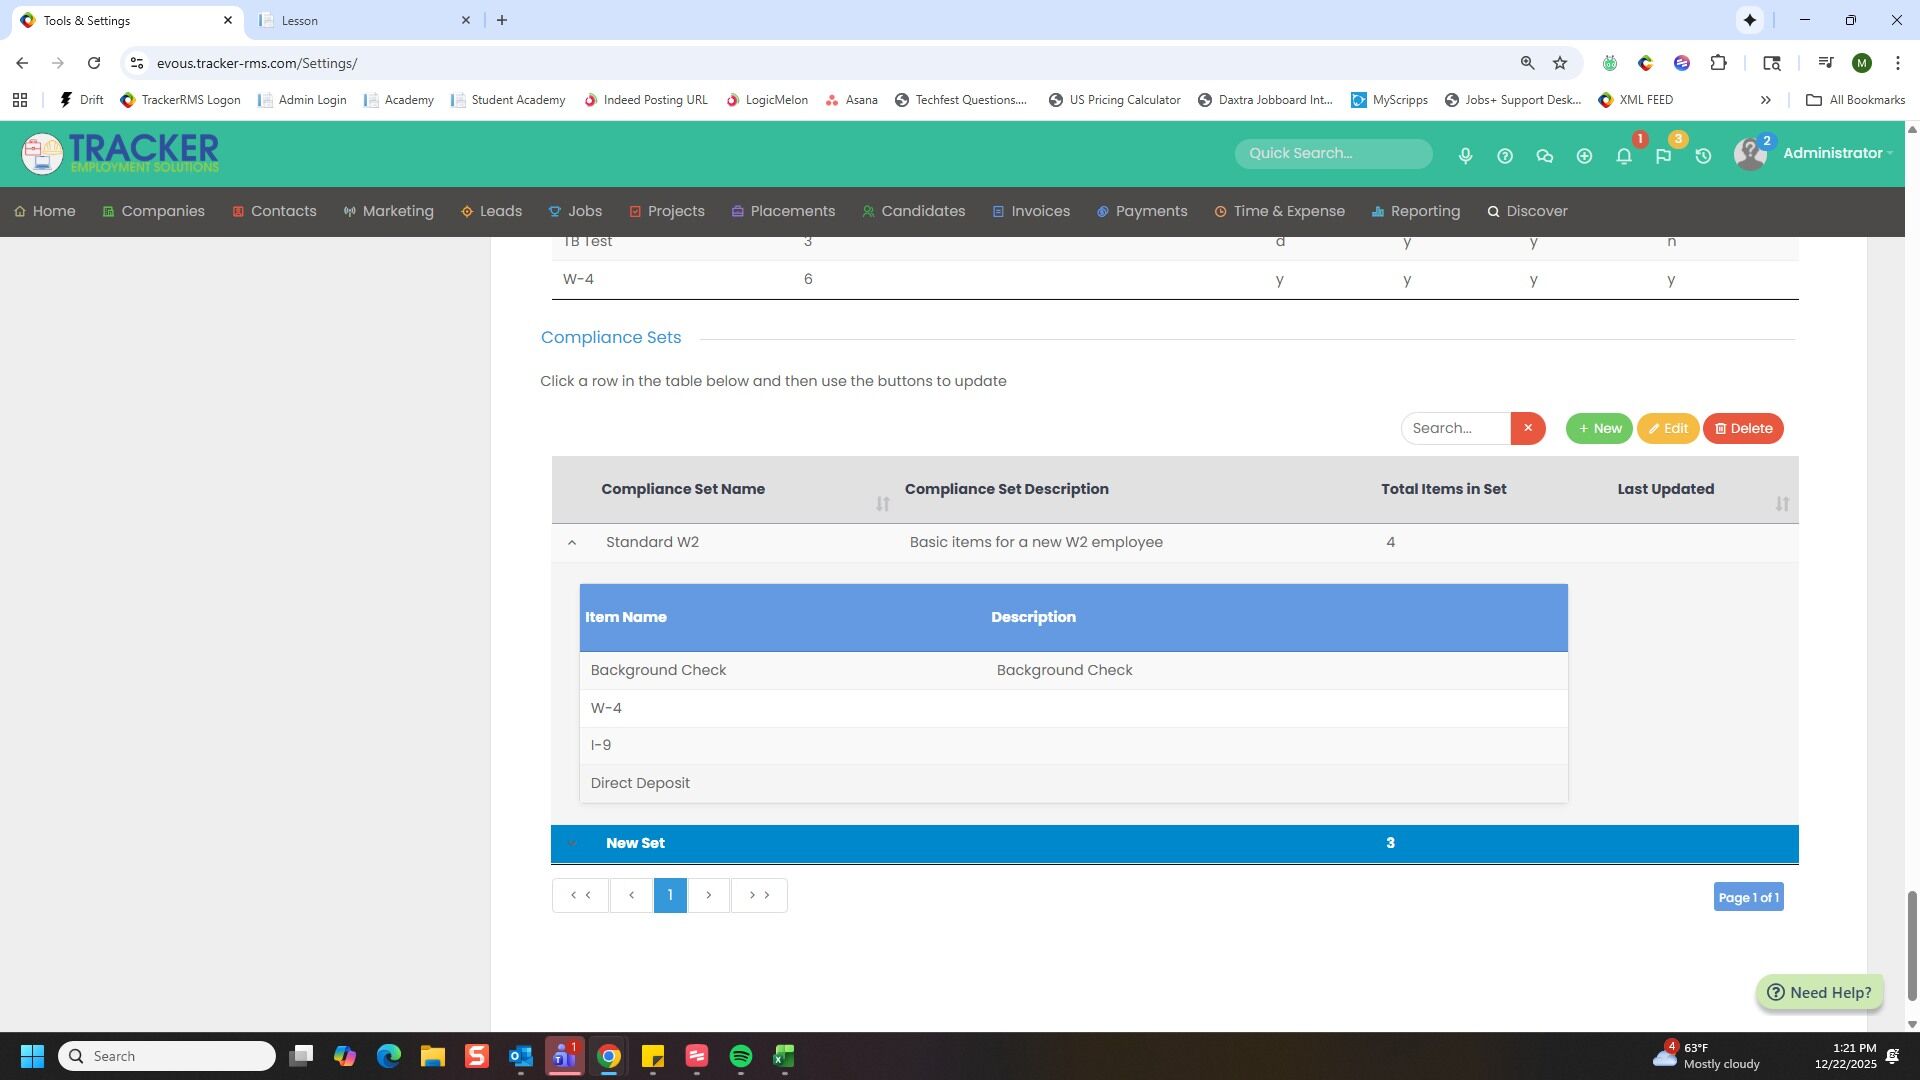Open the Administrator user dropdown
The width and height of the screenshot is (1920, 1080).
tap(1837, 153)
